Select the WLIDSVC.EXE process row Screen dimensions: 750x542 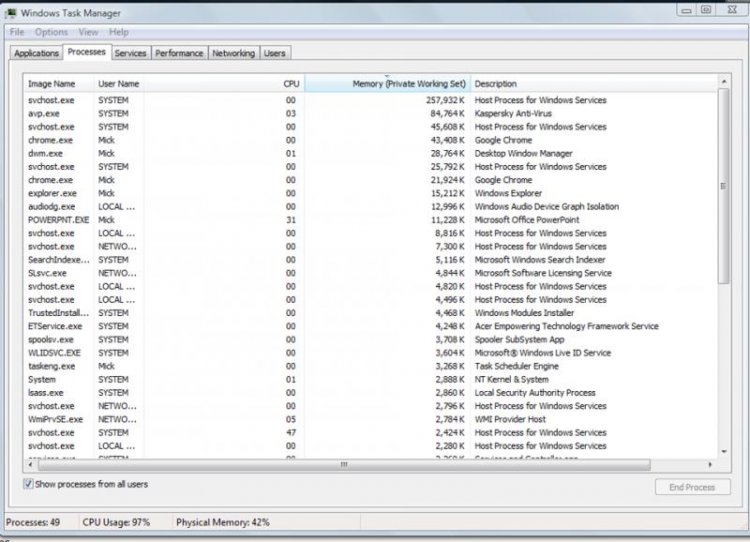click(x=370, y=353)
